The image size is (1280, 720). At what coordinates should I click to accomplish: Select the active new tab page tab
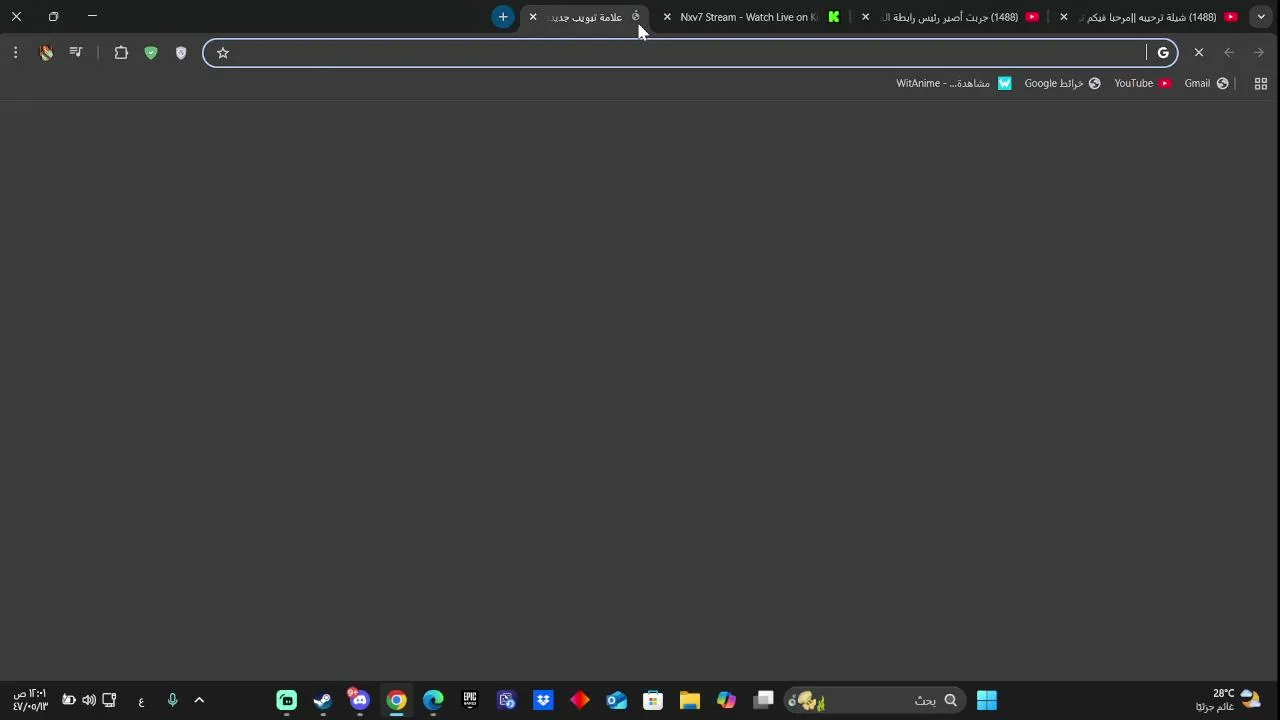click(586, 17)
